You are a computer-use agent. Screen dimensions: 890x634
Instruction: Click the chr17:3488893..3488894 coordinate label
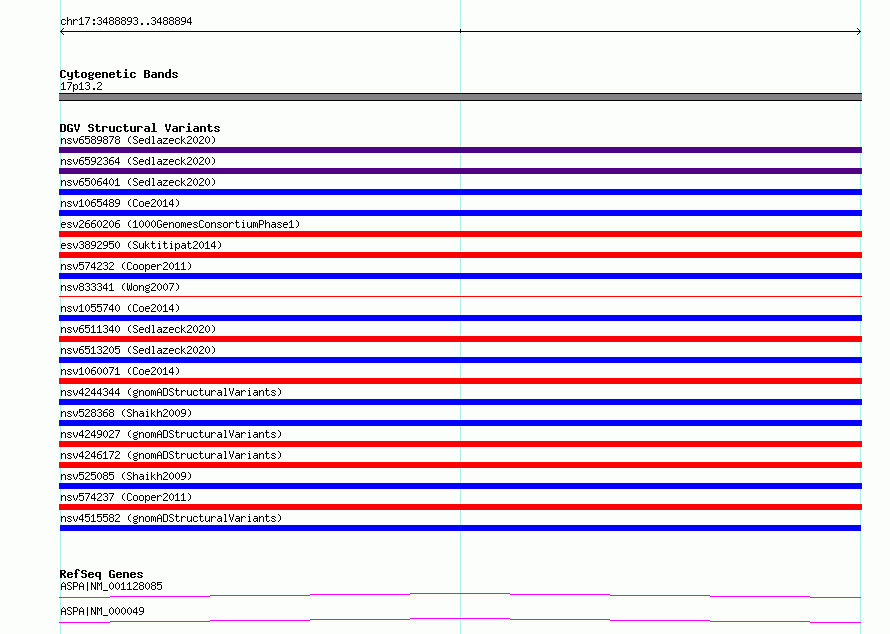click(126, 22)
